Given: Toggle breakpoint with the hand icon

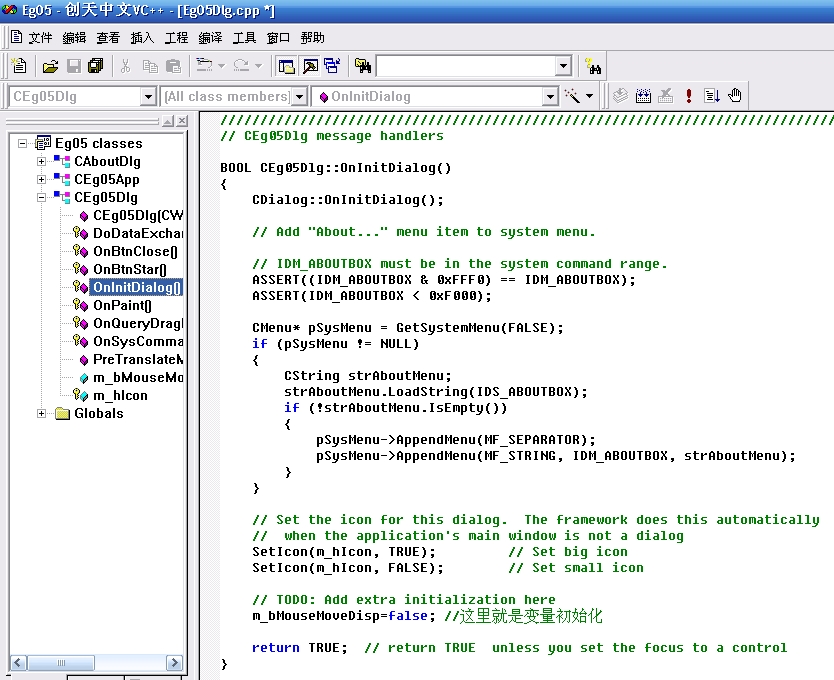Looking at the screenshot, I should click(x=735, y=96).
